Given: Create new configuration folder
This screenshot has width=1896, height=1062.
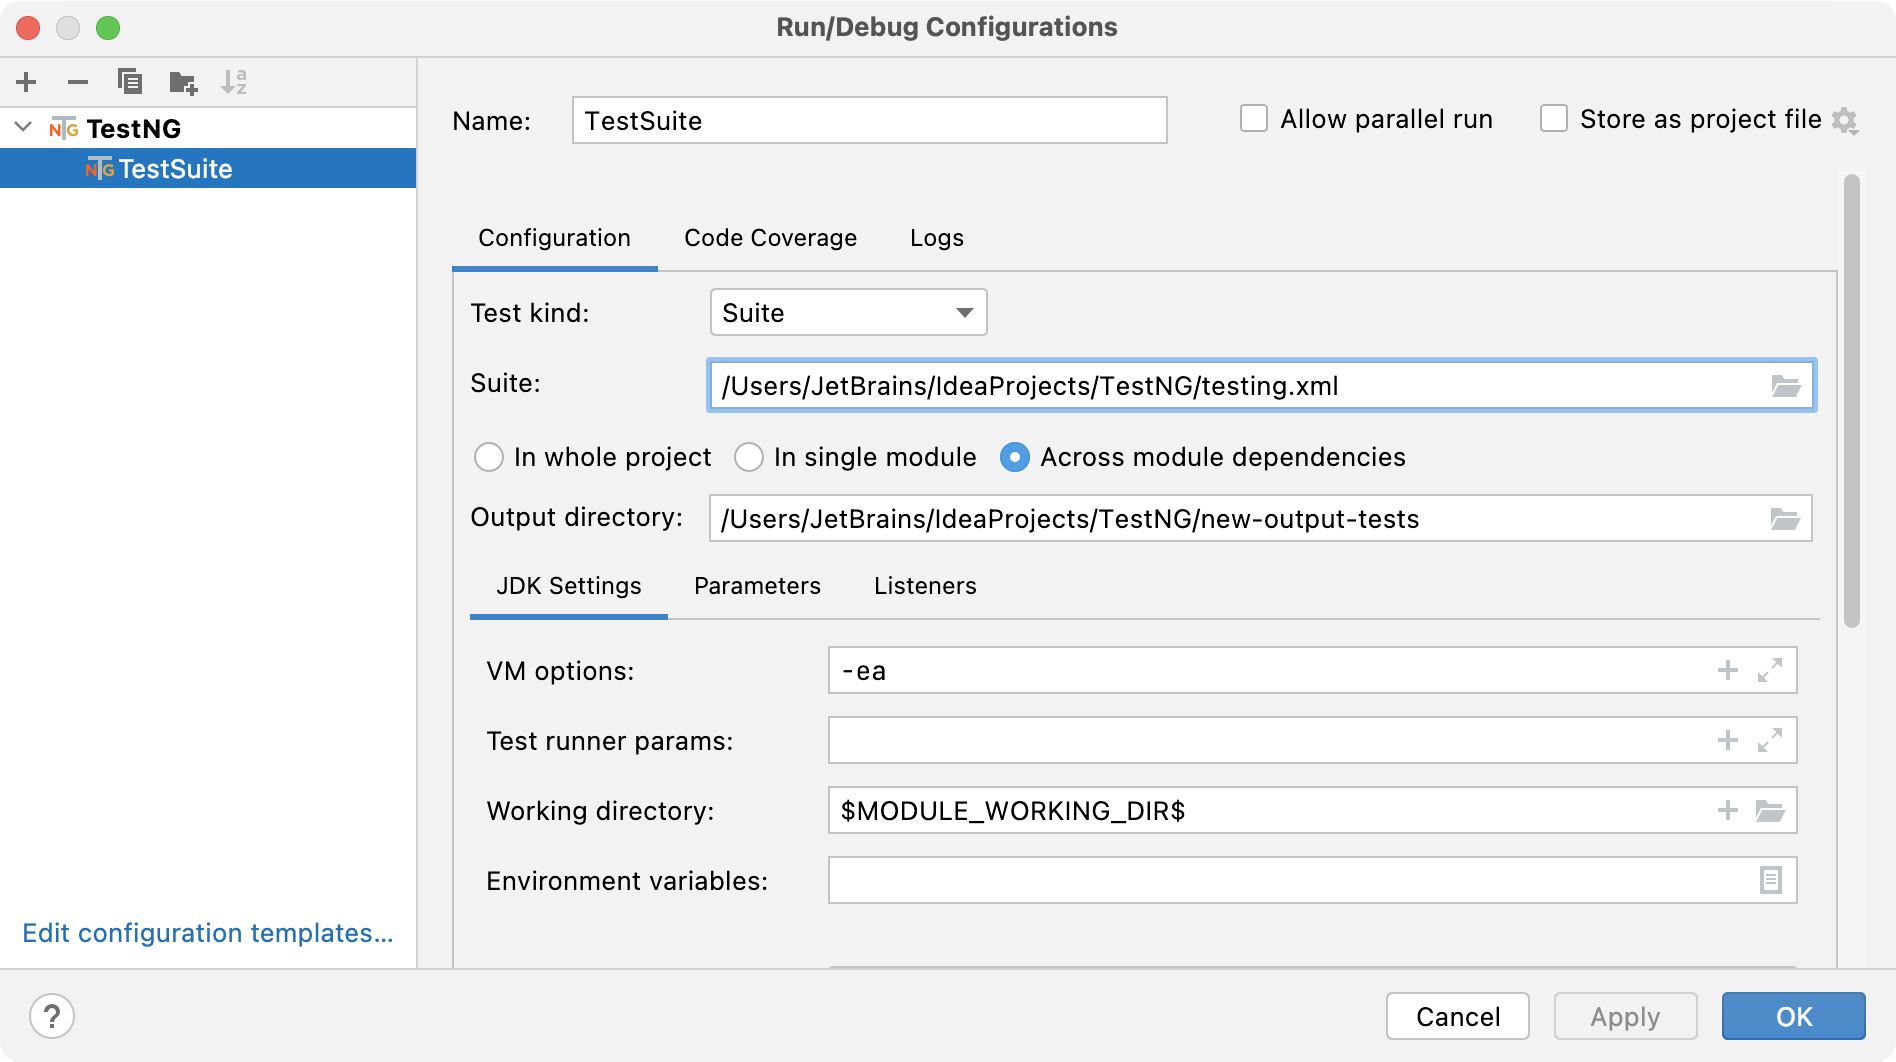Looking at the screenshot, I should [183, 82].
